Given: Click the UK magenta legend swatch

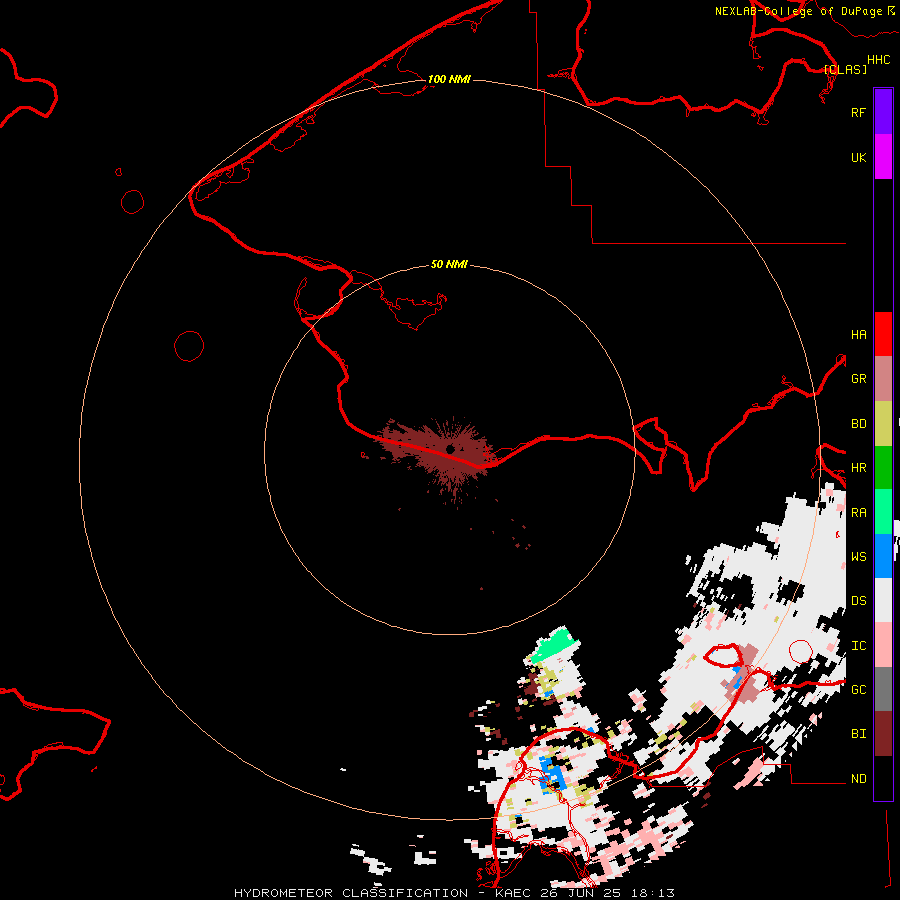Looking at the screenshot, I should pyautogui.click(x=883, y=157).
